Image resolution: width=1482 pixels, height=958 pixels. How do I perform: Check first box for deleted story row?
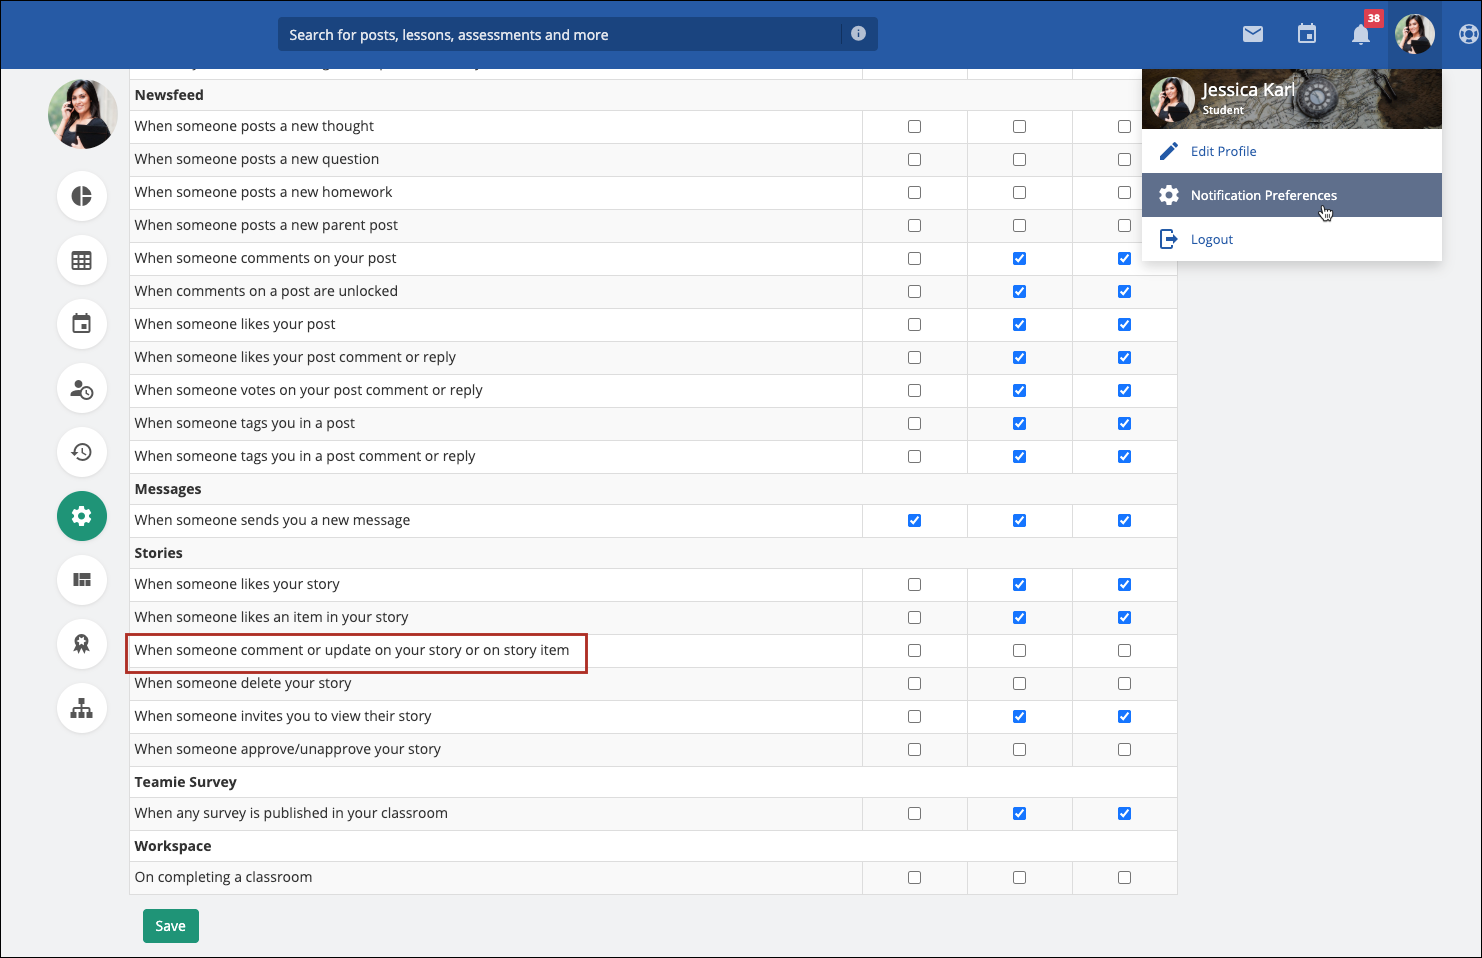(x=914, y=684)
